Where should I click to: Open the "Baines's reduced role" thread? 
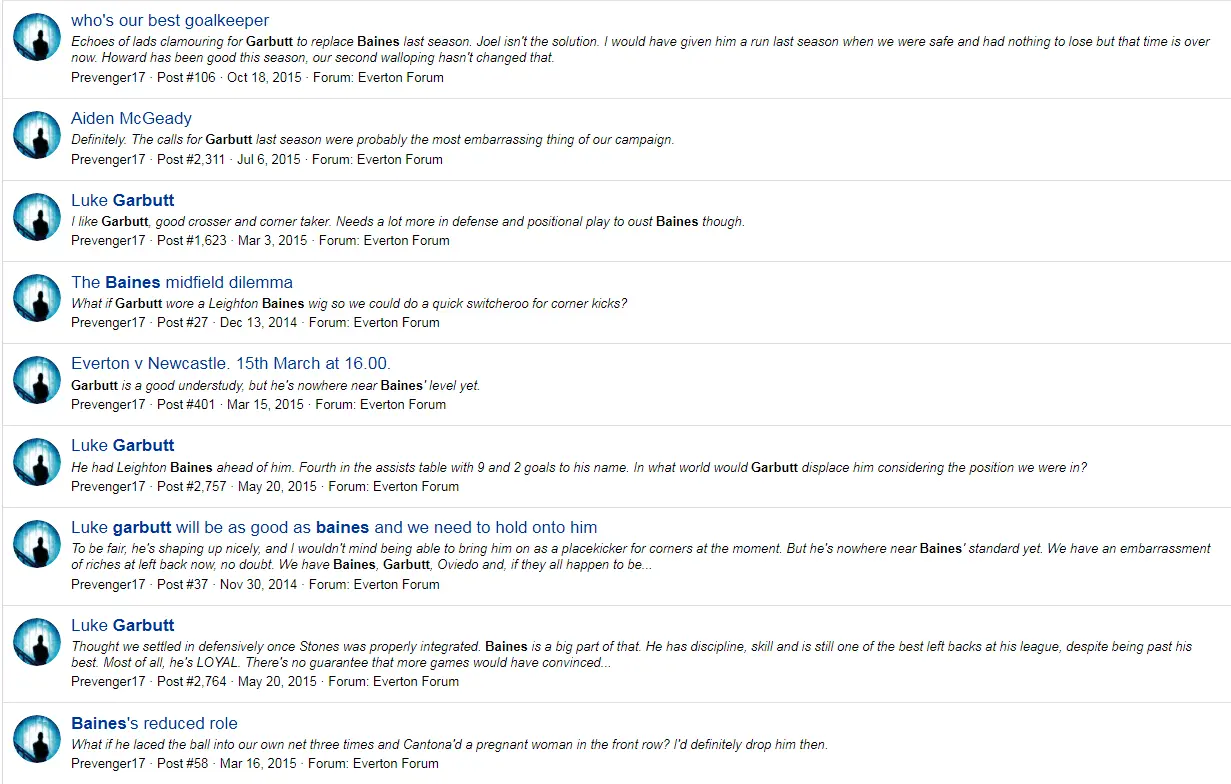point(154,723)
